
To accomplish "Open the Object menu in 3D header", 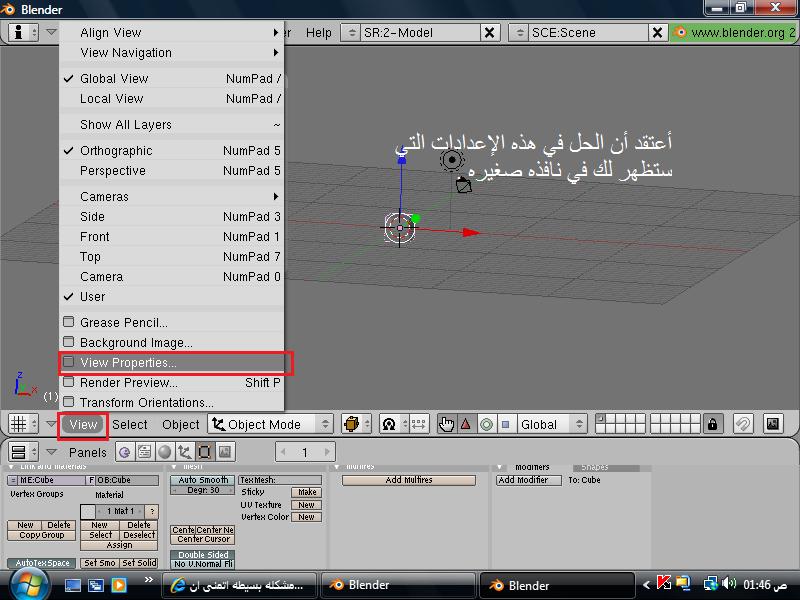I will [181, 424].
